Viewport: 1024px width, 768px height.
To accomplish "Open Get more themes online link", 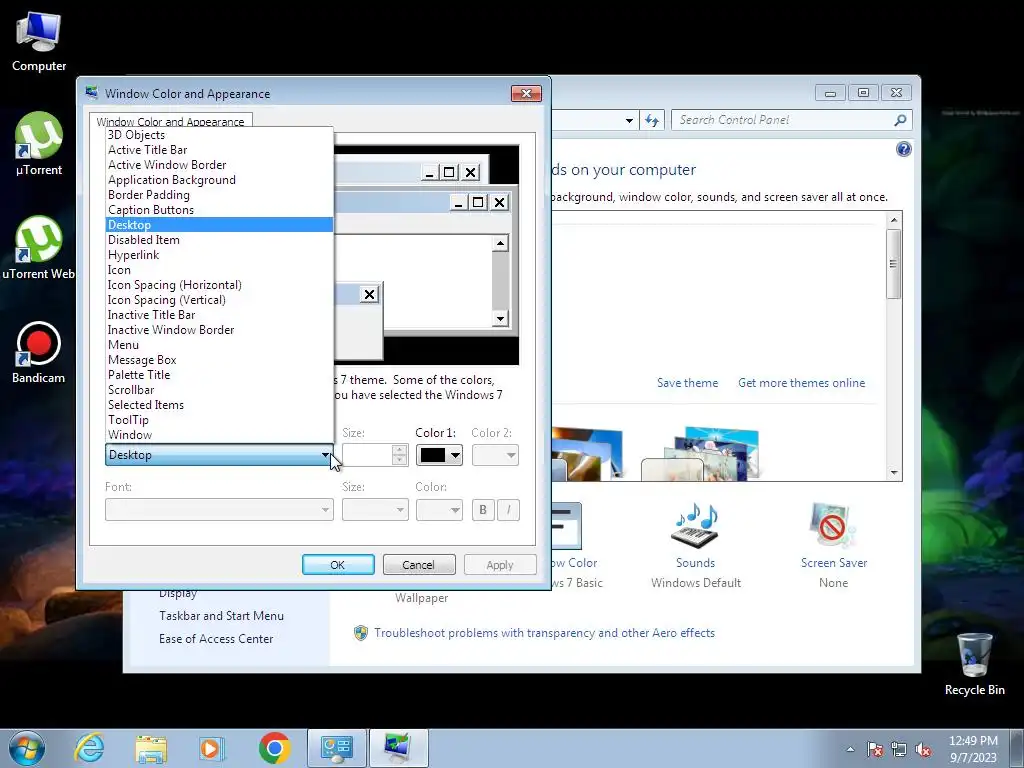I will click(801, 383).
